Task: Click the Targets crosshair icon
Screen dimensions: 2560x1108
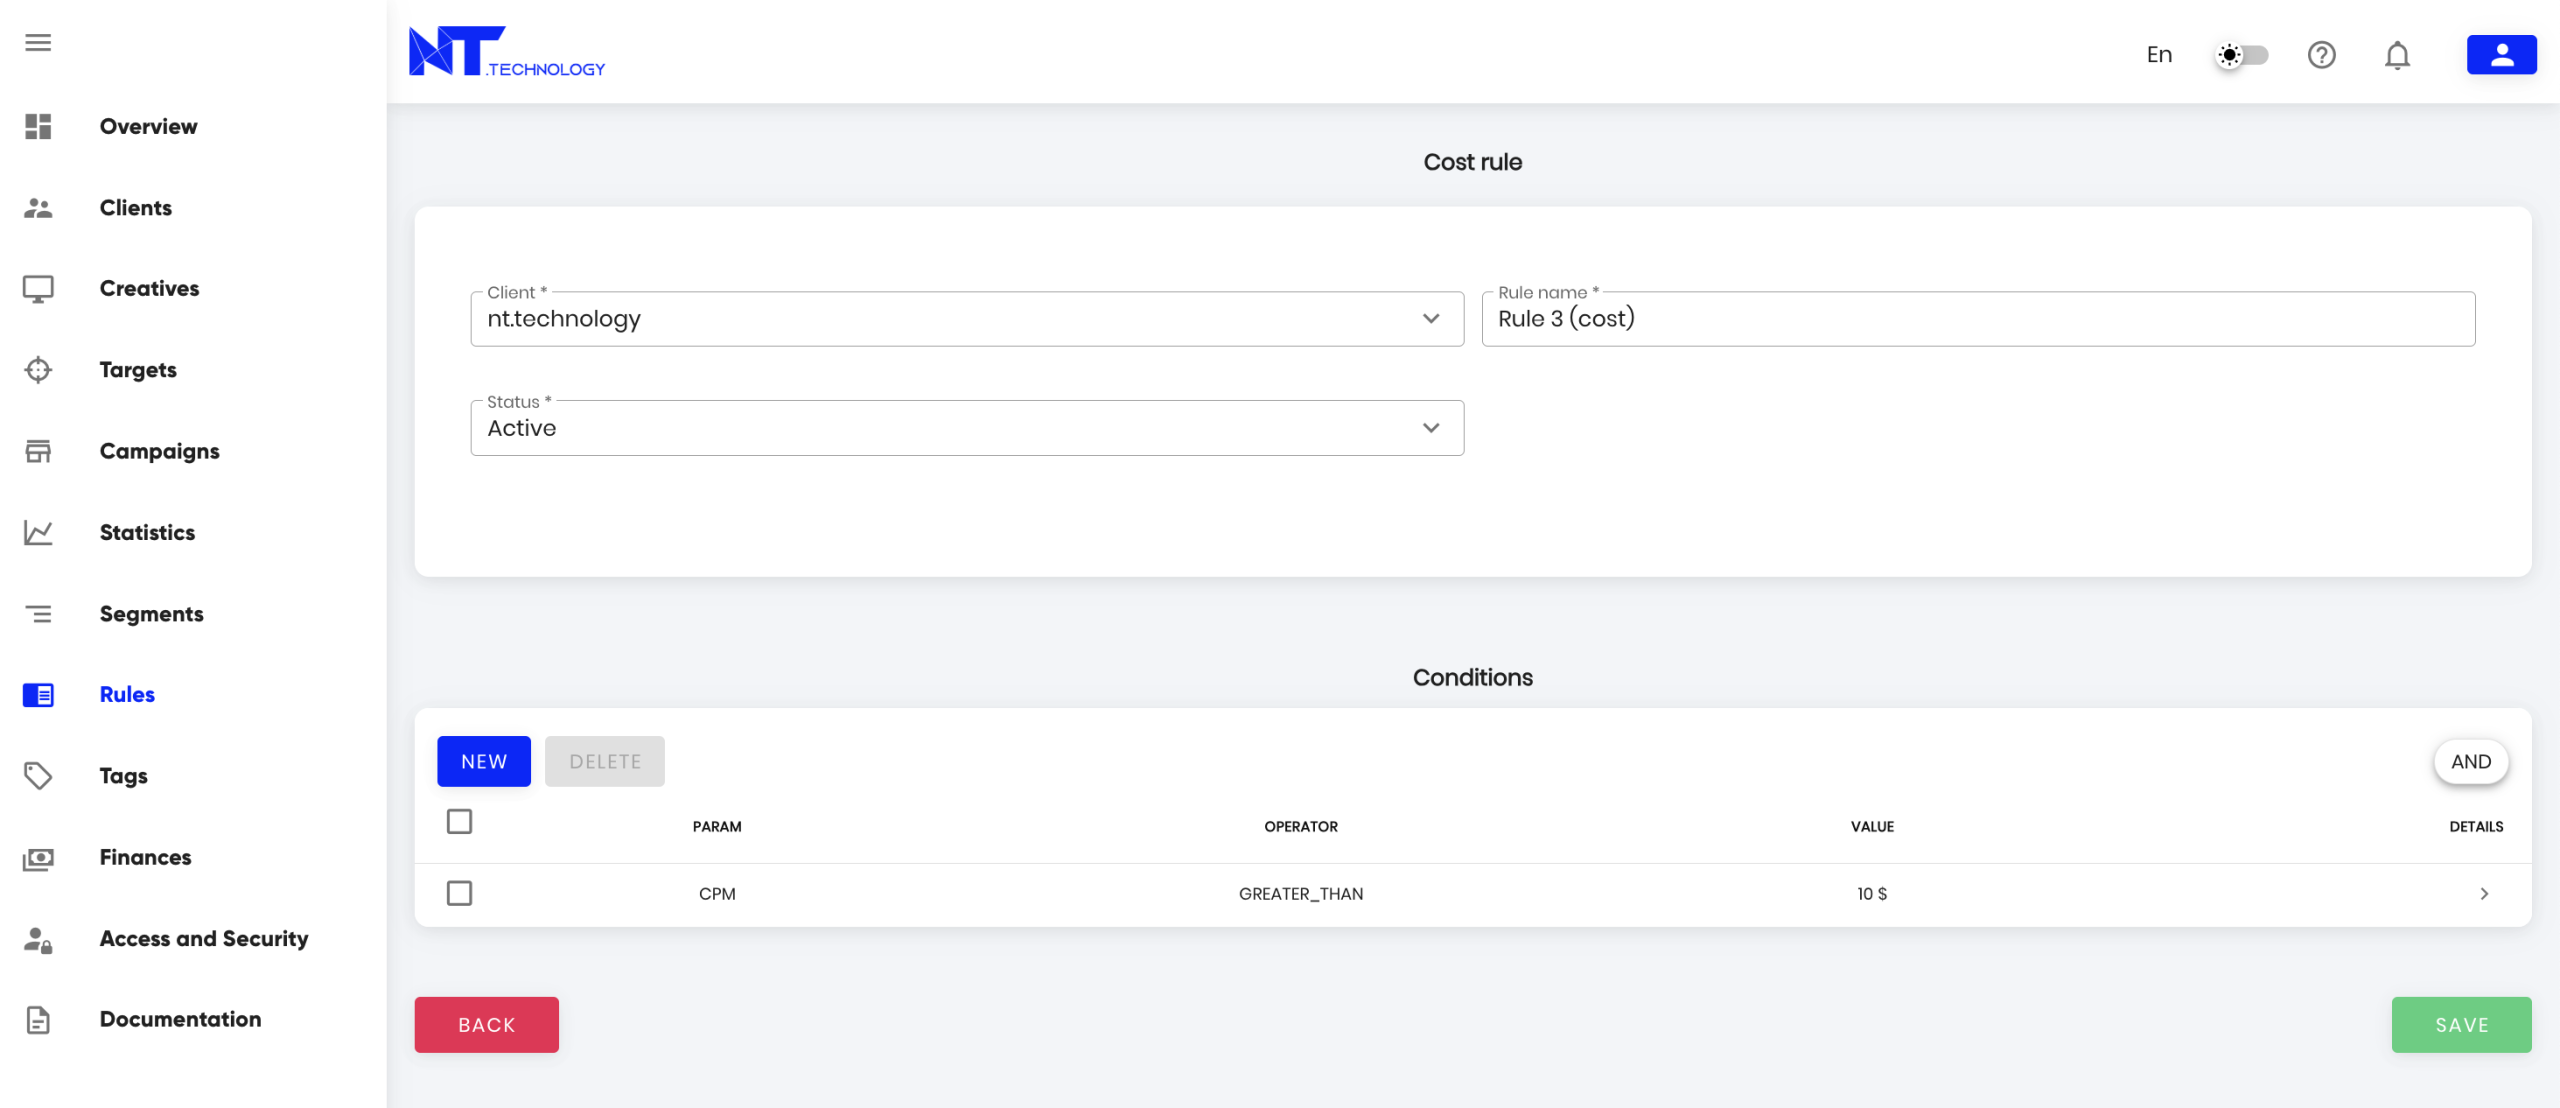Action: [38, 370]
